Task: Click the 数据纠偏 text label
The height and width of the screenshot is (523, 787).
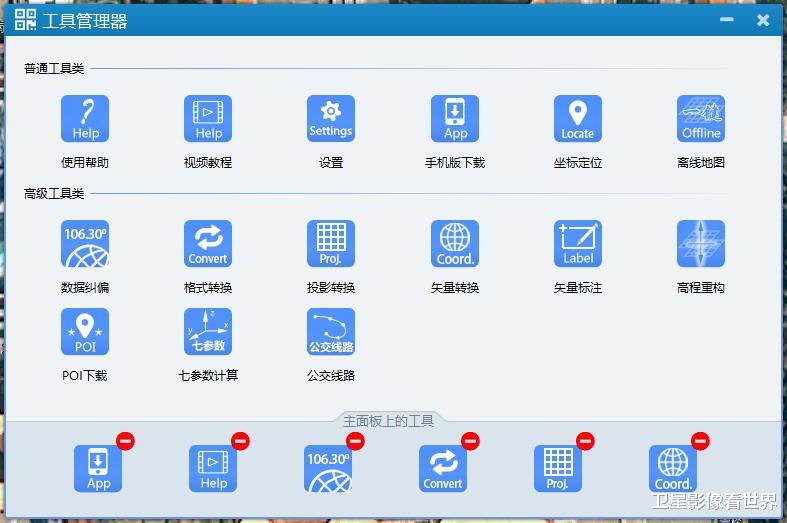Action: (x=85, y=287)
